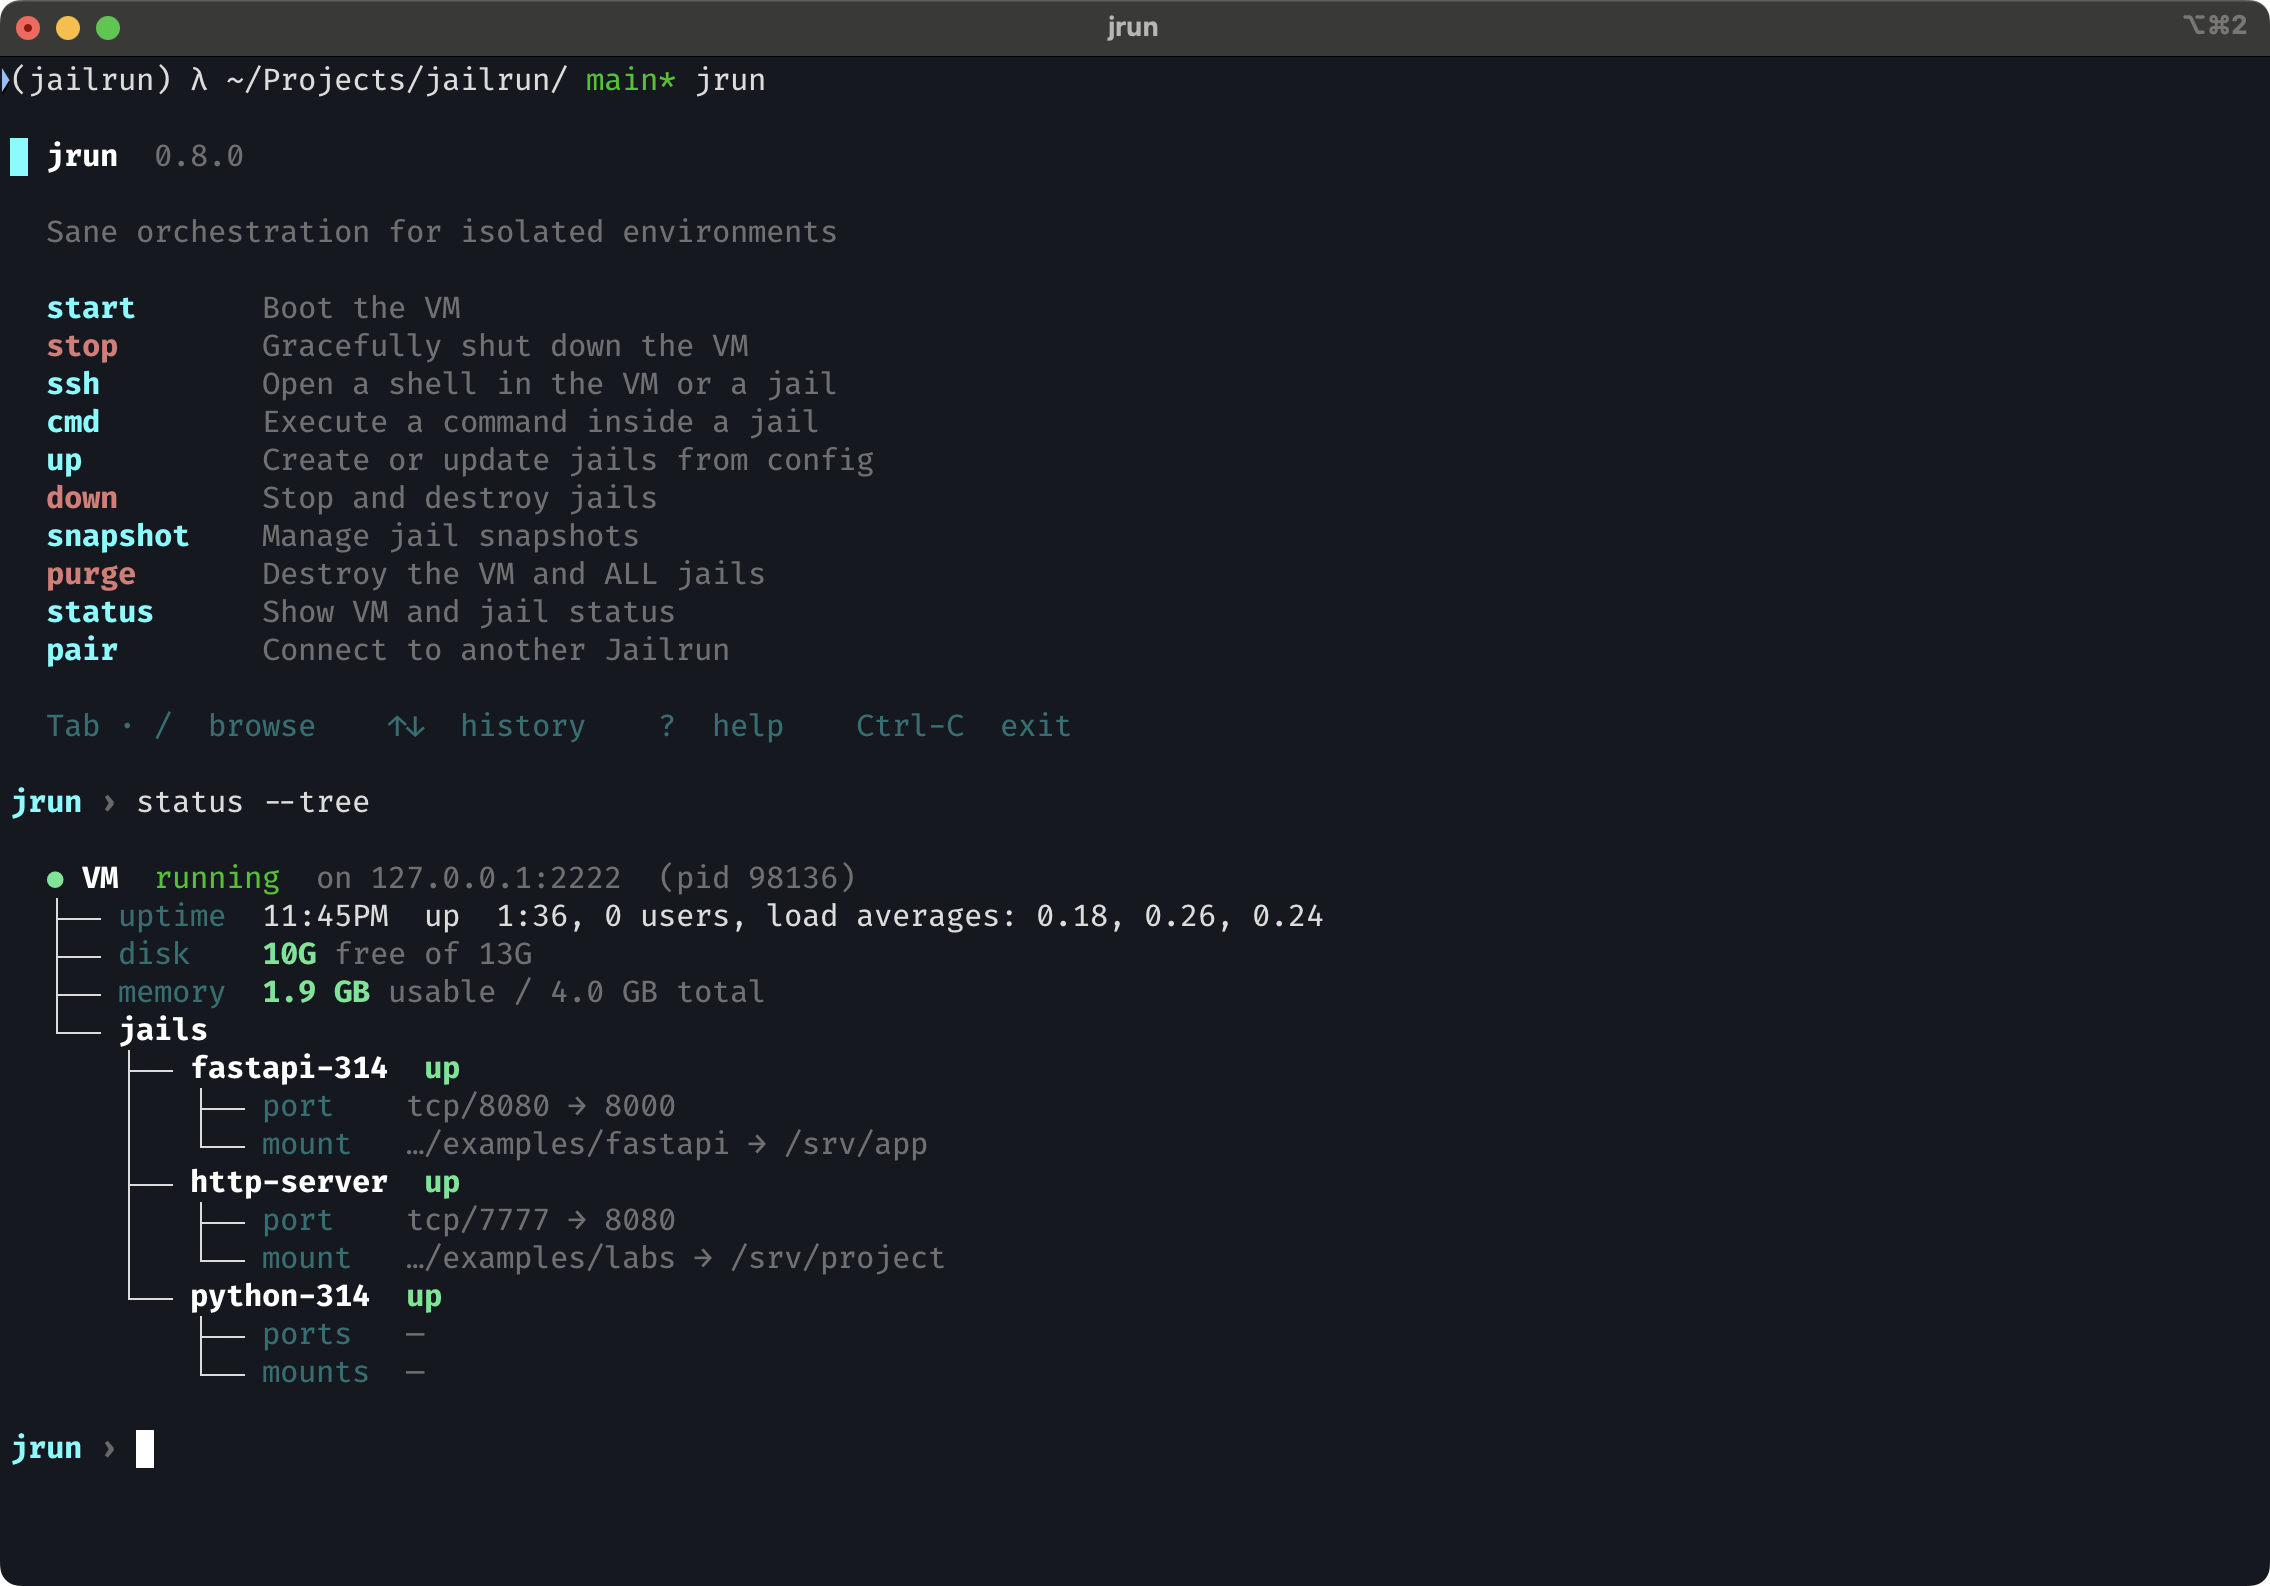2270x1586 pixels.
Task: Click the green zoom window button
Action: 108,28
